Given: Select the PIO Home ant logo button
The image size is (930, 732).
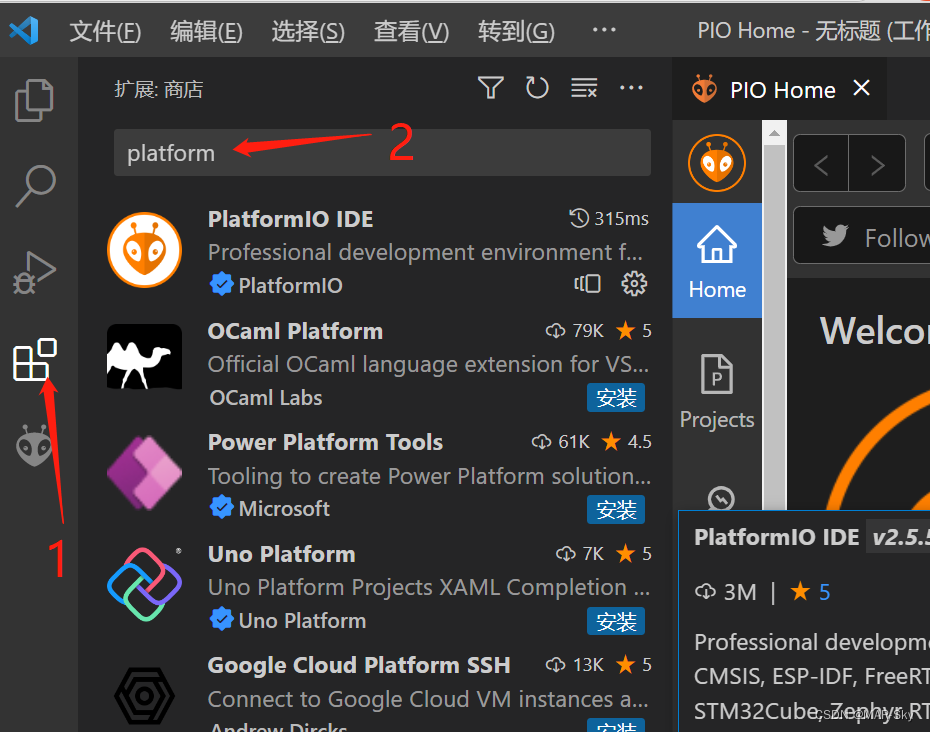Looking at the screenshot, I should click(x=717, y=162).
